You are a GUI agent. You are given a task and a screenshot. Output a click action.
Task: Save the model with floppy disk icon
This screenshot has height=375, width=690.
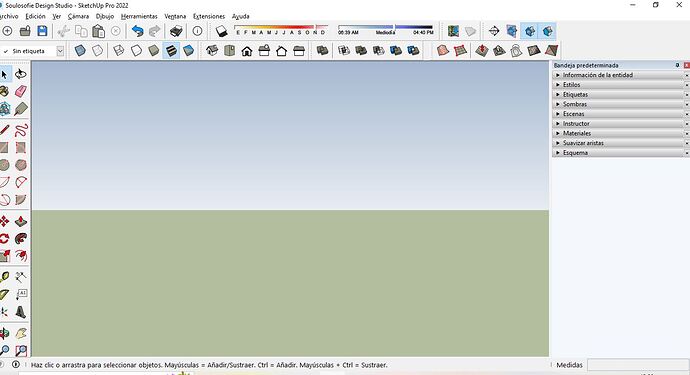pyautogui.click(x=42, y=31)
